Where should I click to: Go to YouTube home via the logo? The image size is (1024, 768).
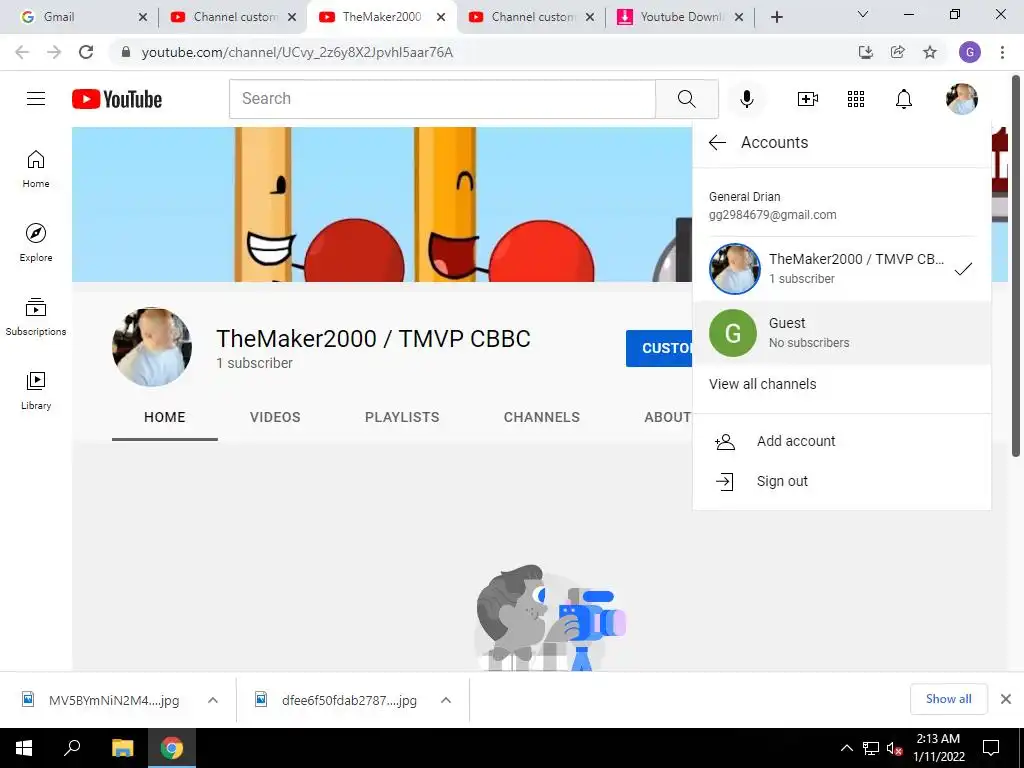pyautogui.click(x=117, y=99)
